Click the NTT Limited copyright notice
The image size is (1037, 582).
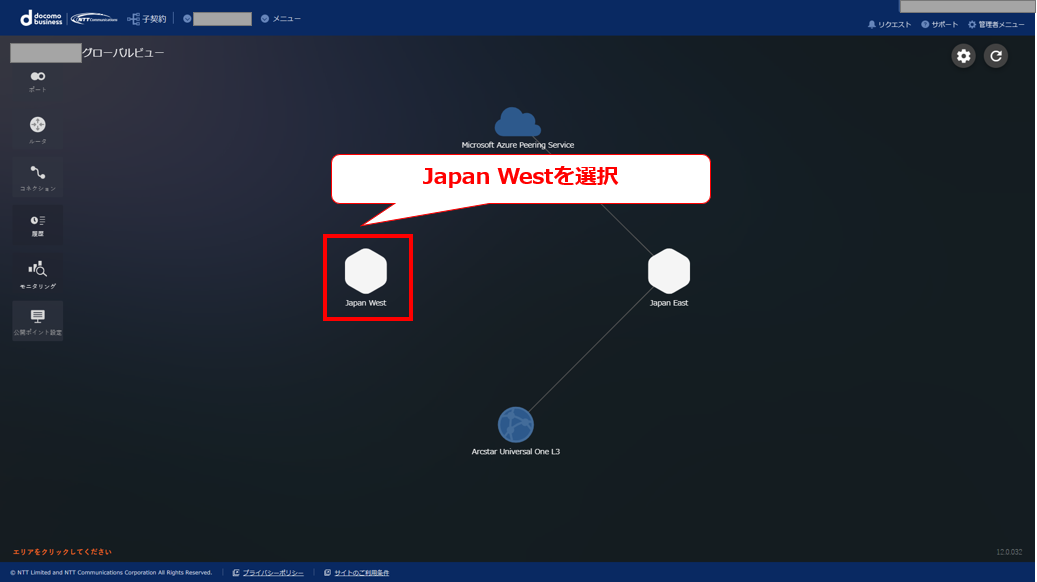coord(111,573)
